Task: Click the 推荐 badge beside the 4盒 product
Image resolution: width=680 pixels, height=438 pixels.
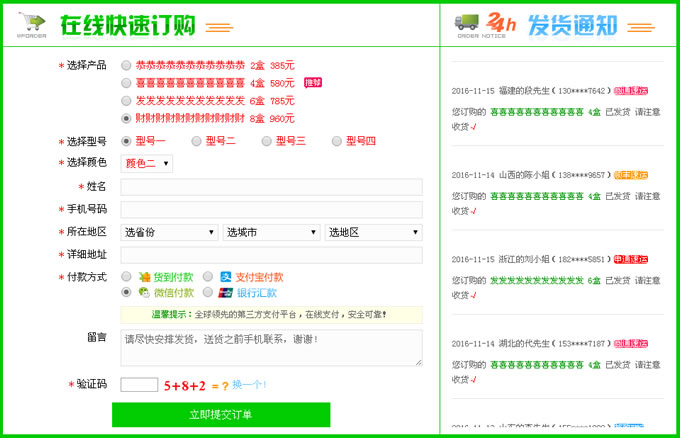Action: 313,82
